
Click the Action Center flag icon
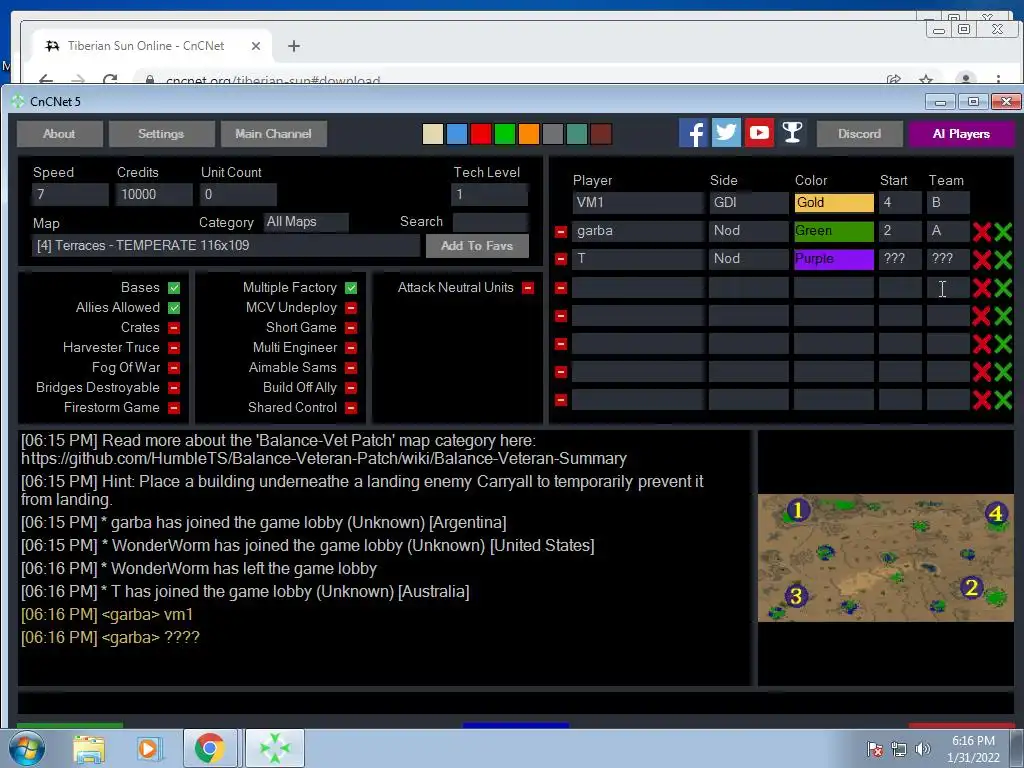pos(875,749)
